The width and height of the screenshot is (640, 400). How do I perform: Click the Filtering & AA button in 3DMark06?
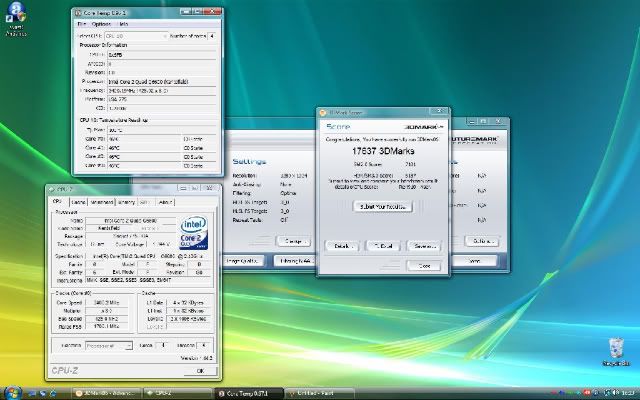(x=296, y=261)
